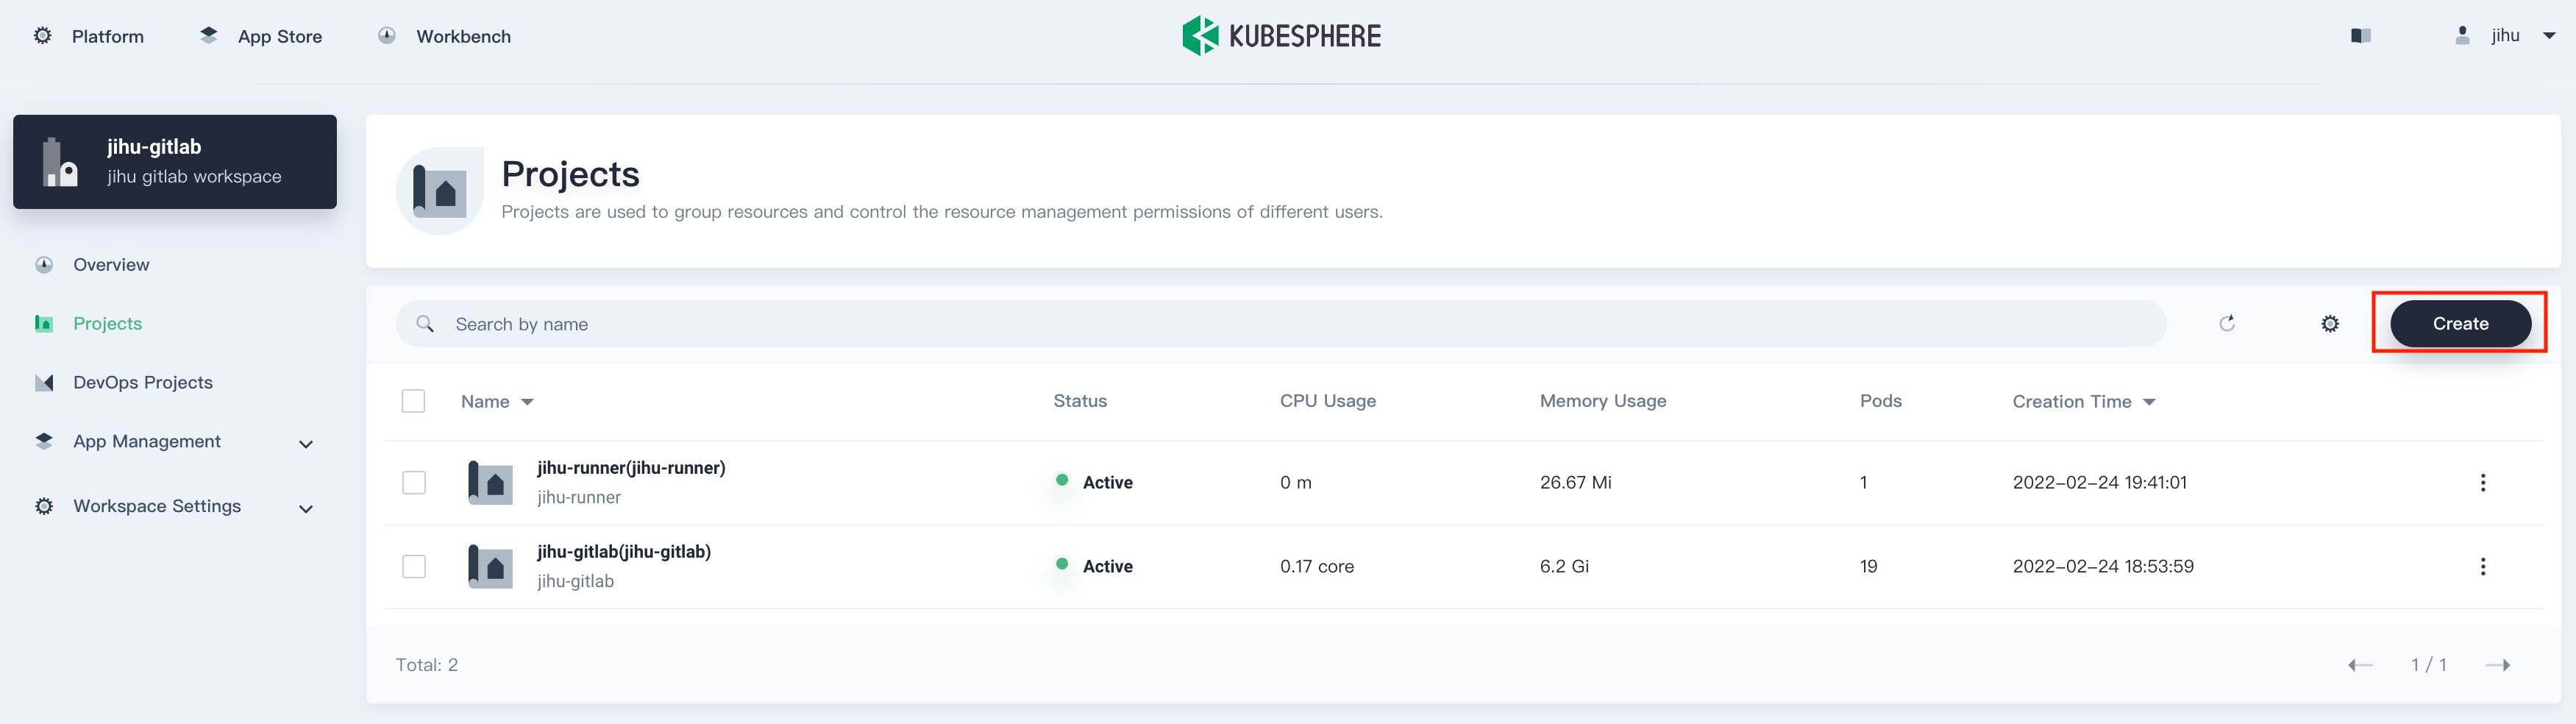Click the Status column header
2576x724 pixels.
click(x=1080, y=401)
